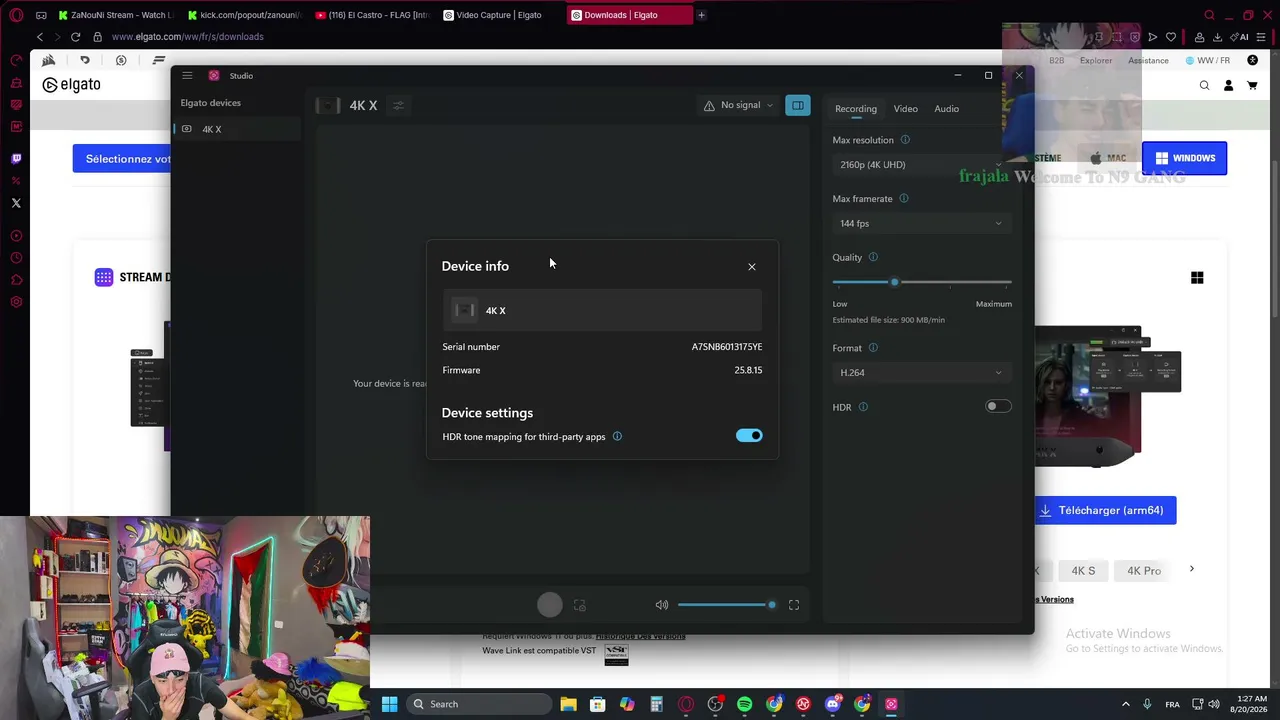Viewport: 1280px width, 720px height.
Task: Open File Explorer from the taskbar
Action: (x=568, y=704)
